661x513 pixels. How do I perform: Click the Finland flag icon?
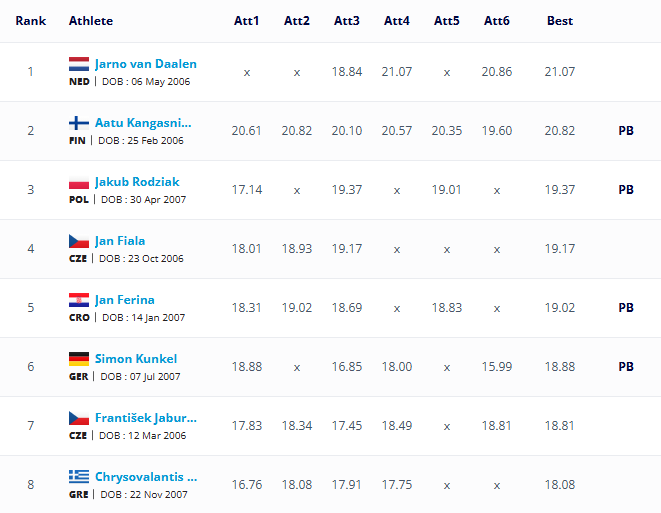(79, 123)
